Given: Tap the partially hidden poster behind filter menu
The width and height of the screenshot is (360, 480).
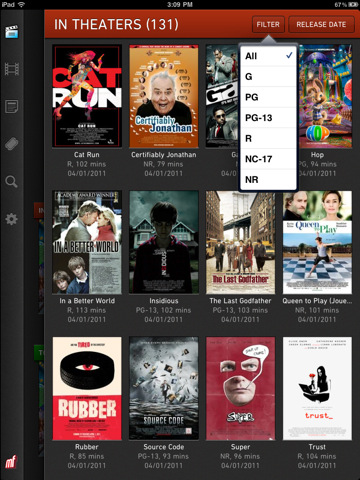Looking at the screenshot, I should point(222,96).
